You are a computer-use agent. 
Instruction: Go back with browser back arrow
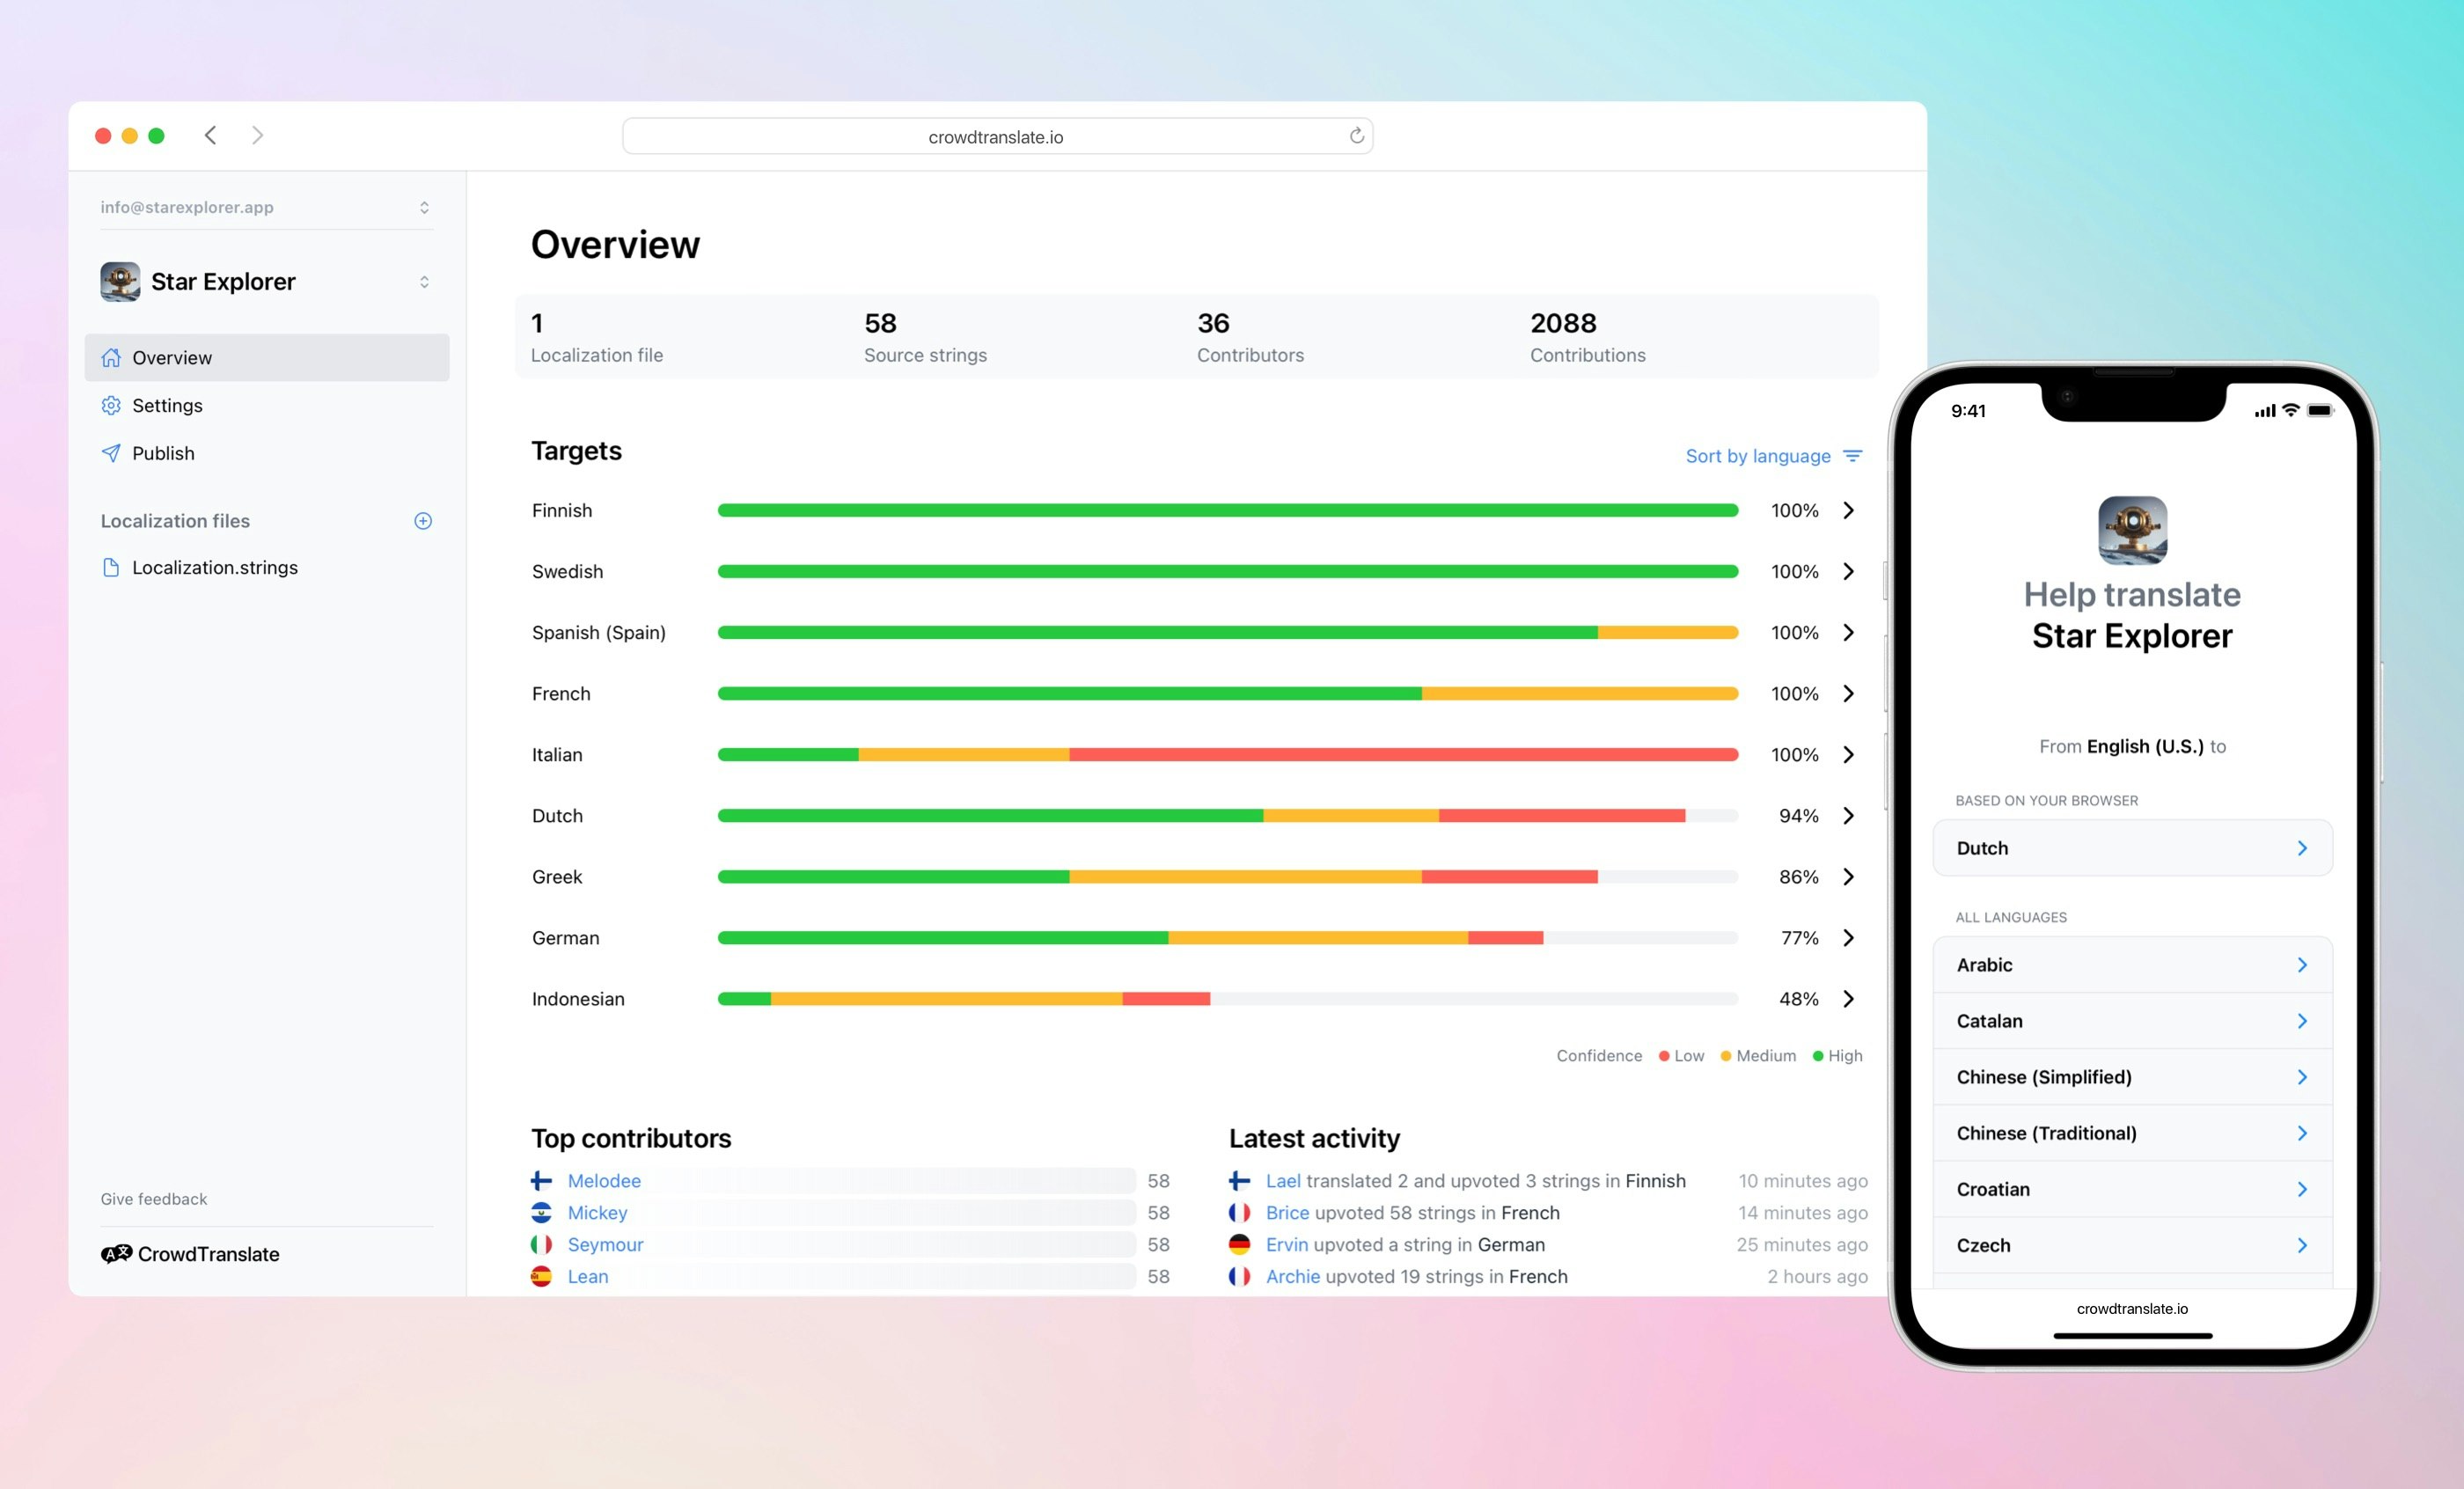click(x=210, y=135)
